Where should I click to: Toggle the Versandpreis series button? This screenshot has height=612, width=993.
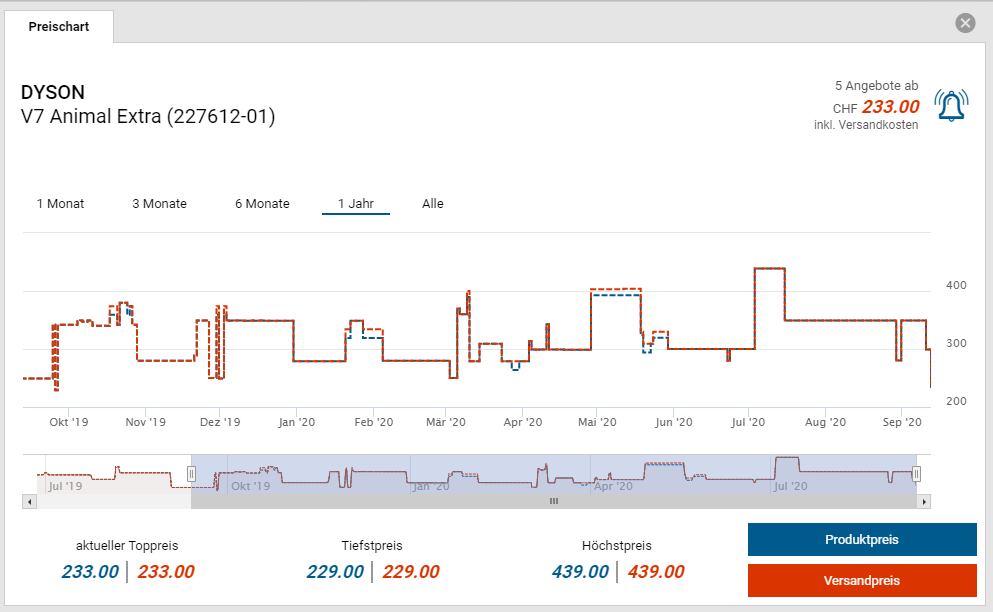(x=861, y=580)
